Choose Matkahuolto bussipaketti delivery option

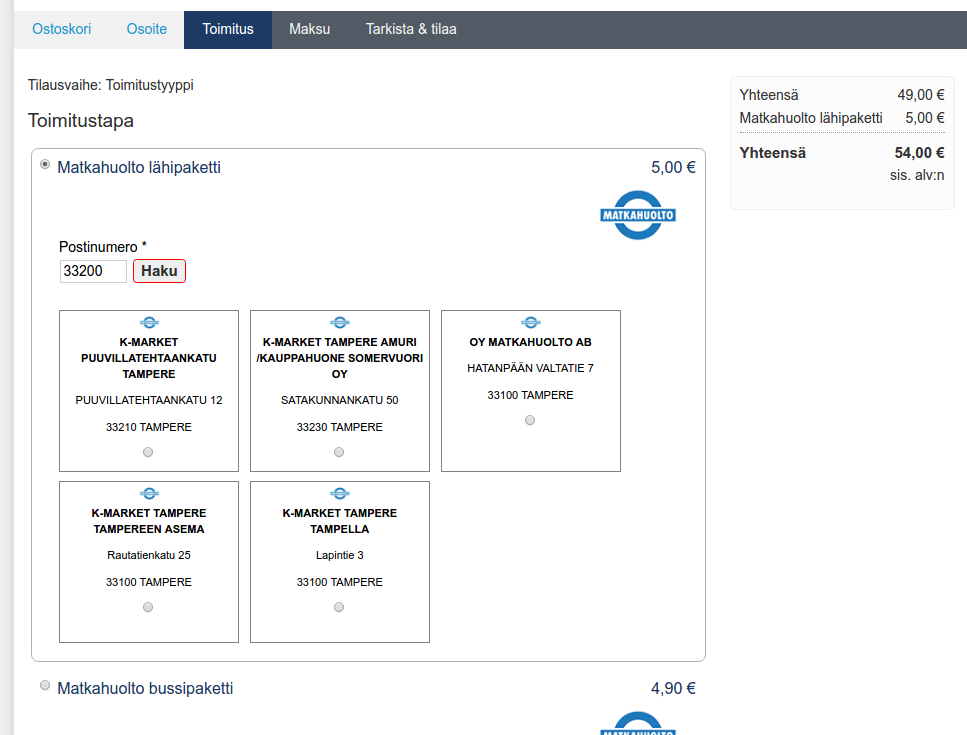point(45,685)
